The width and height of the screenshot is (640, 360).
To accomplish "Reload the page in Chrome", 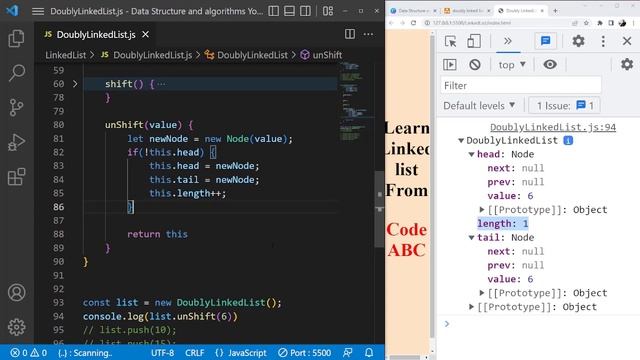I will point(413,23).
